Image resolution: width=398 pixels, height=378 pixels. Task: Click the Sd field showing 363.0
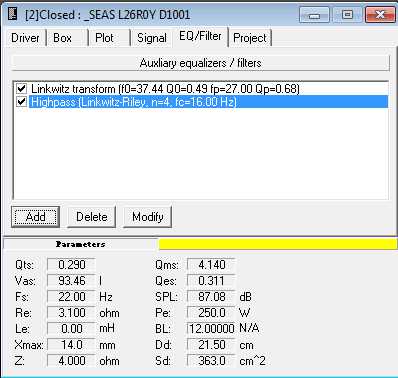211,361
